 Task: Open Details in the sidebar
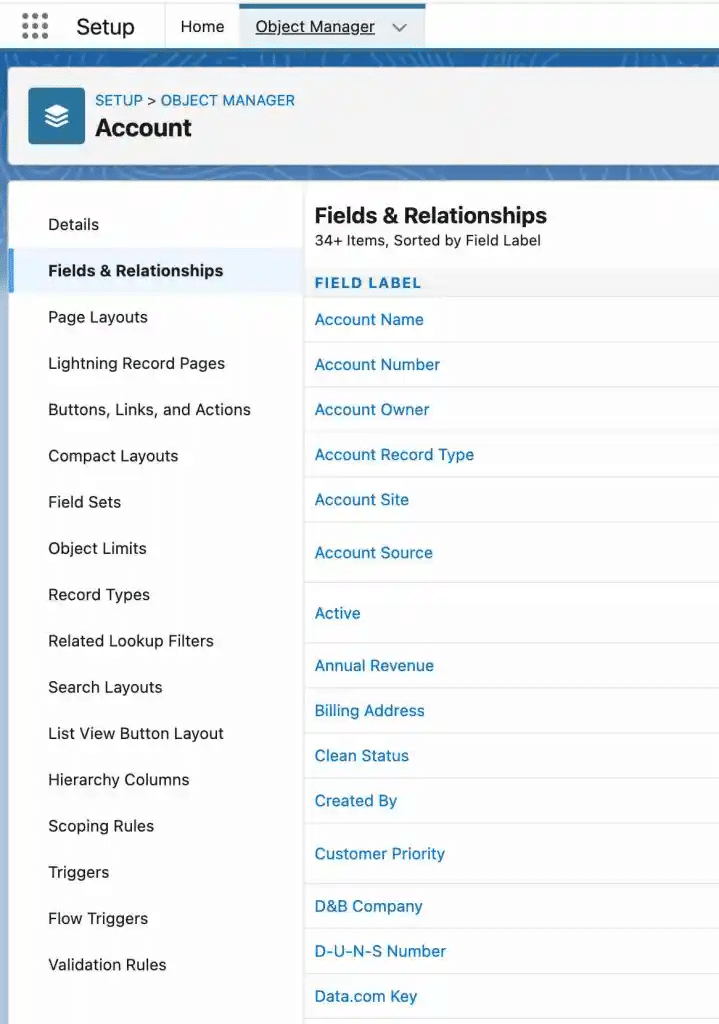(74, 225)
